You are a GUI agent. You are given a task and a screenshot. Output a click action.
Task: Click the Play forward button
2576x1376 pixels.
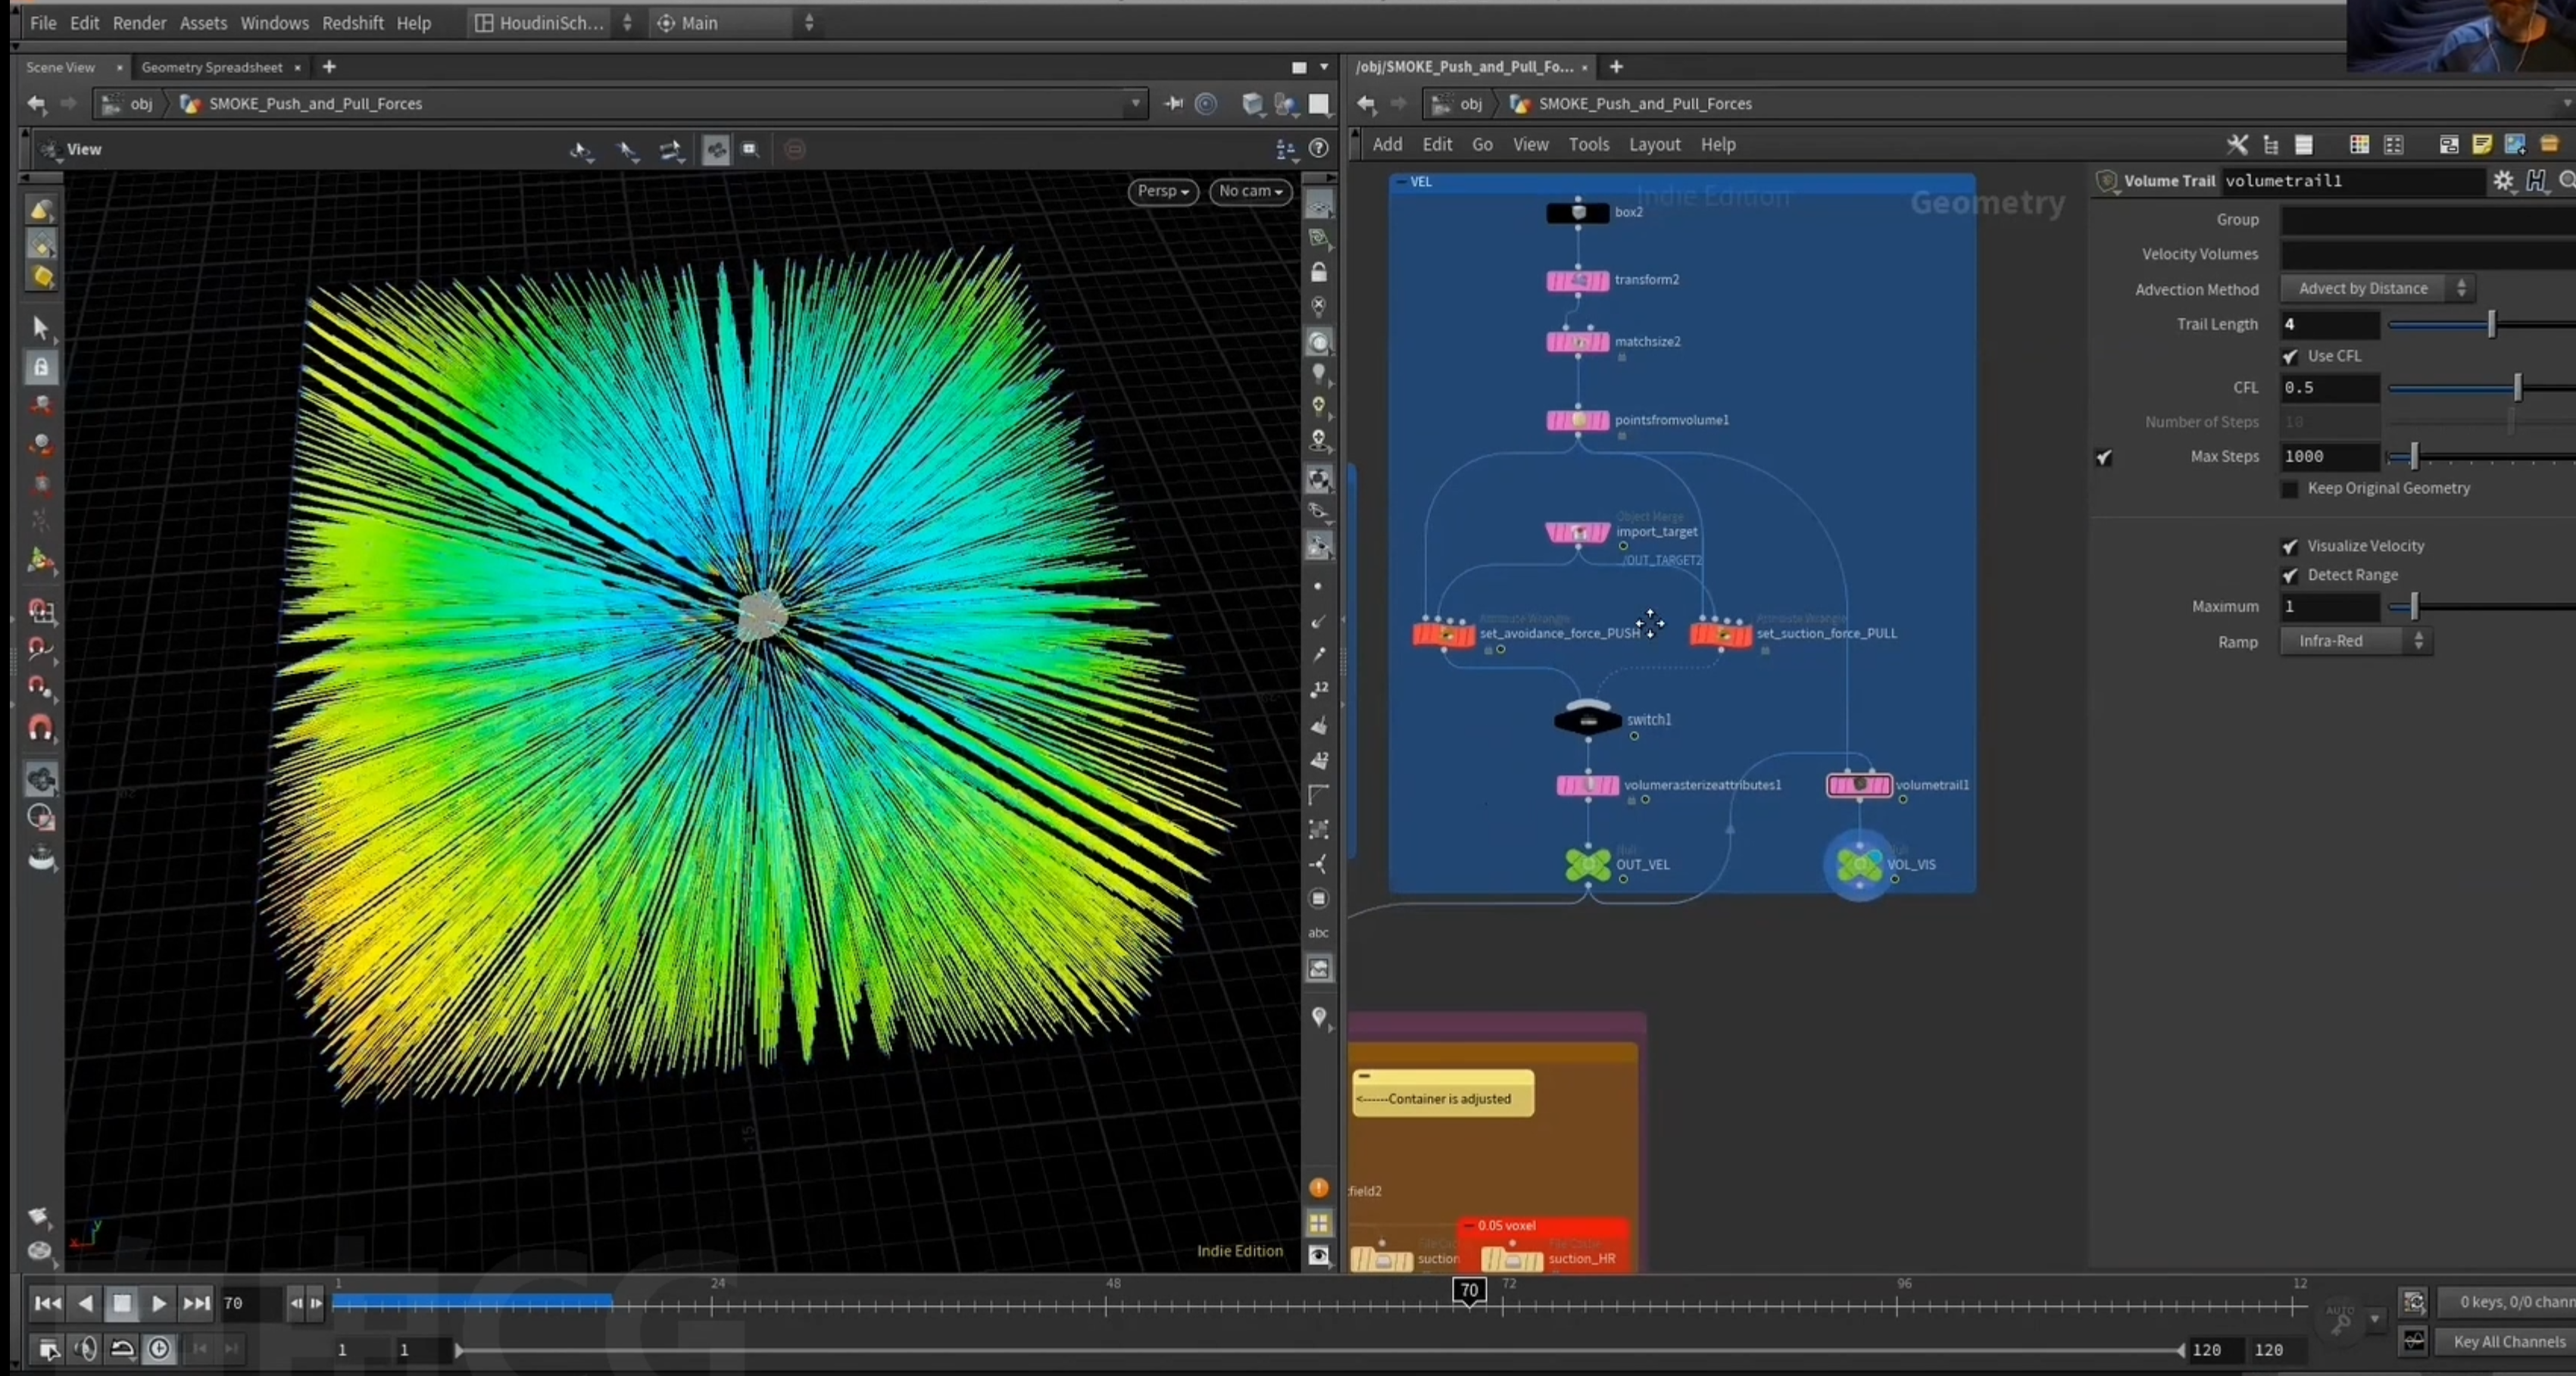pos(158,1303)
